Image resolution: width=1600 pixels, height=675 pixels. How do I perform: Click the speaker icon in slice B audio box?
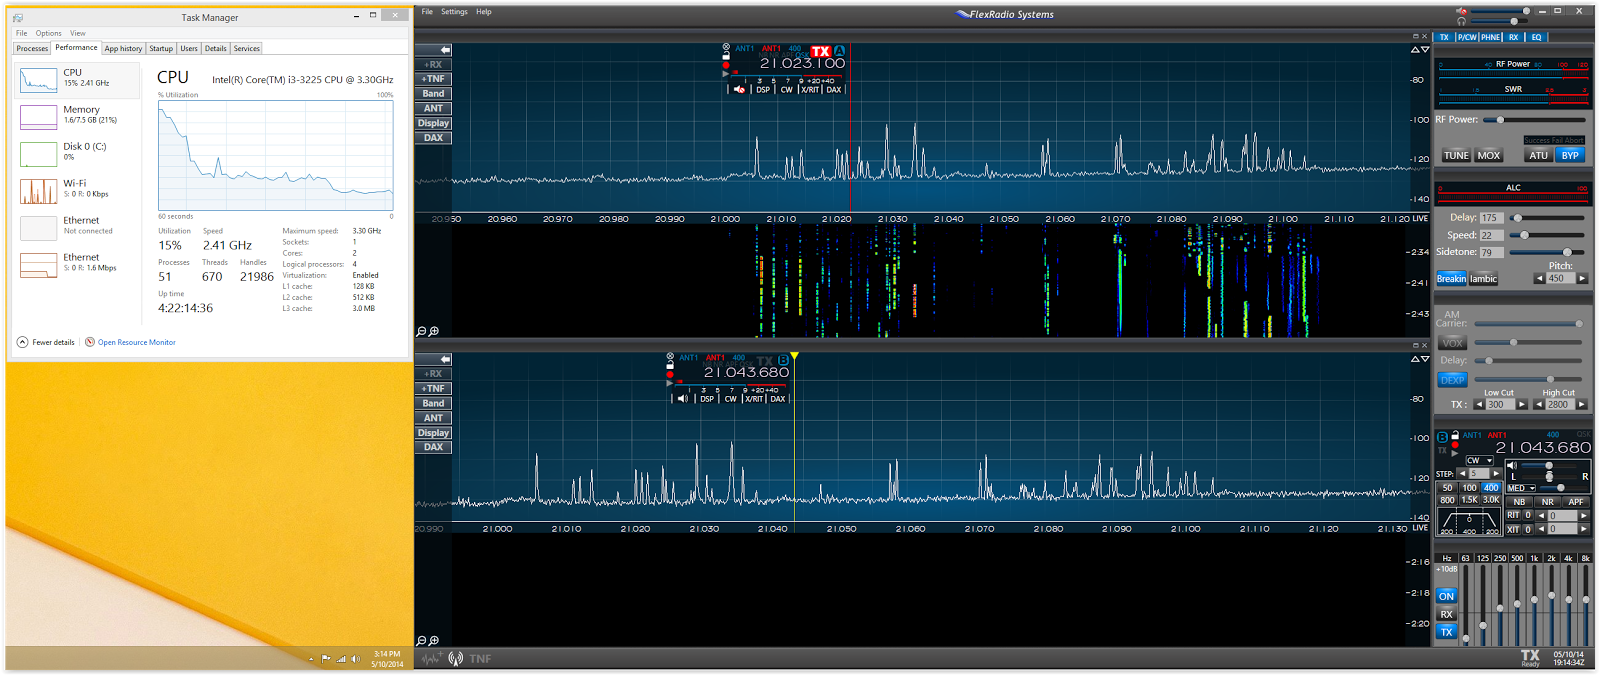click(1512, 466)
